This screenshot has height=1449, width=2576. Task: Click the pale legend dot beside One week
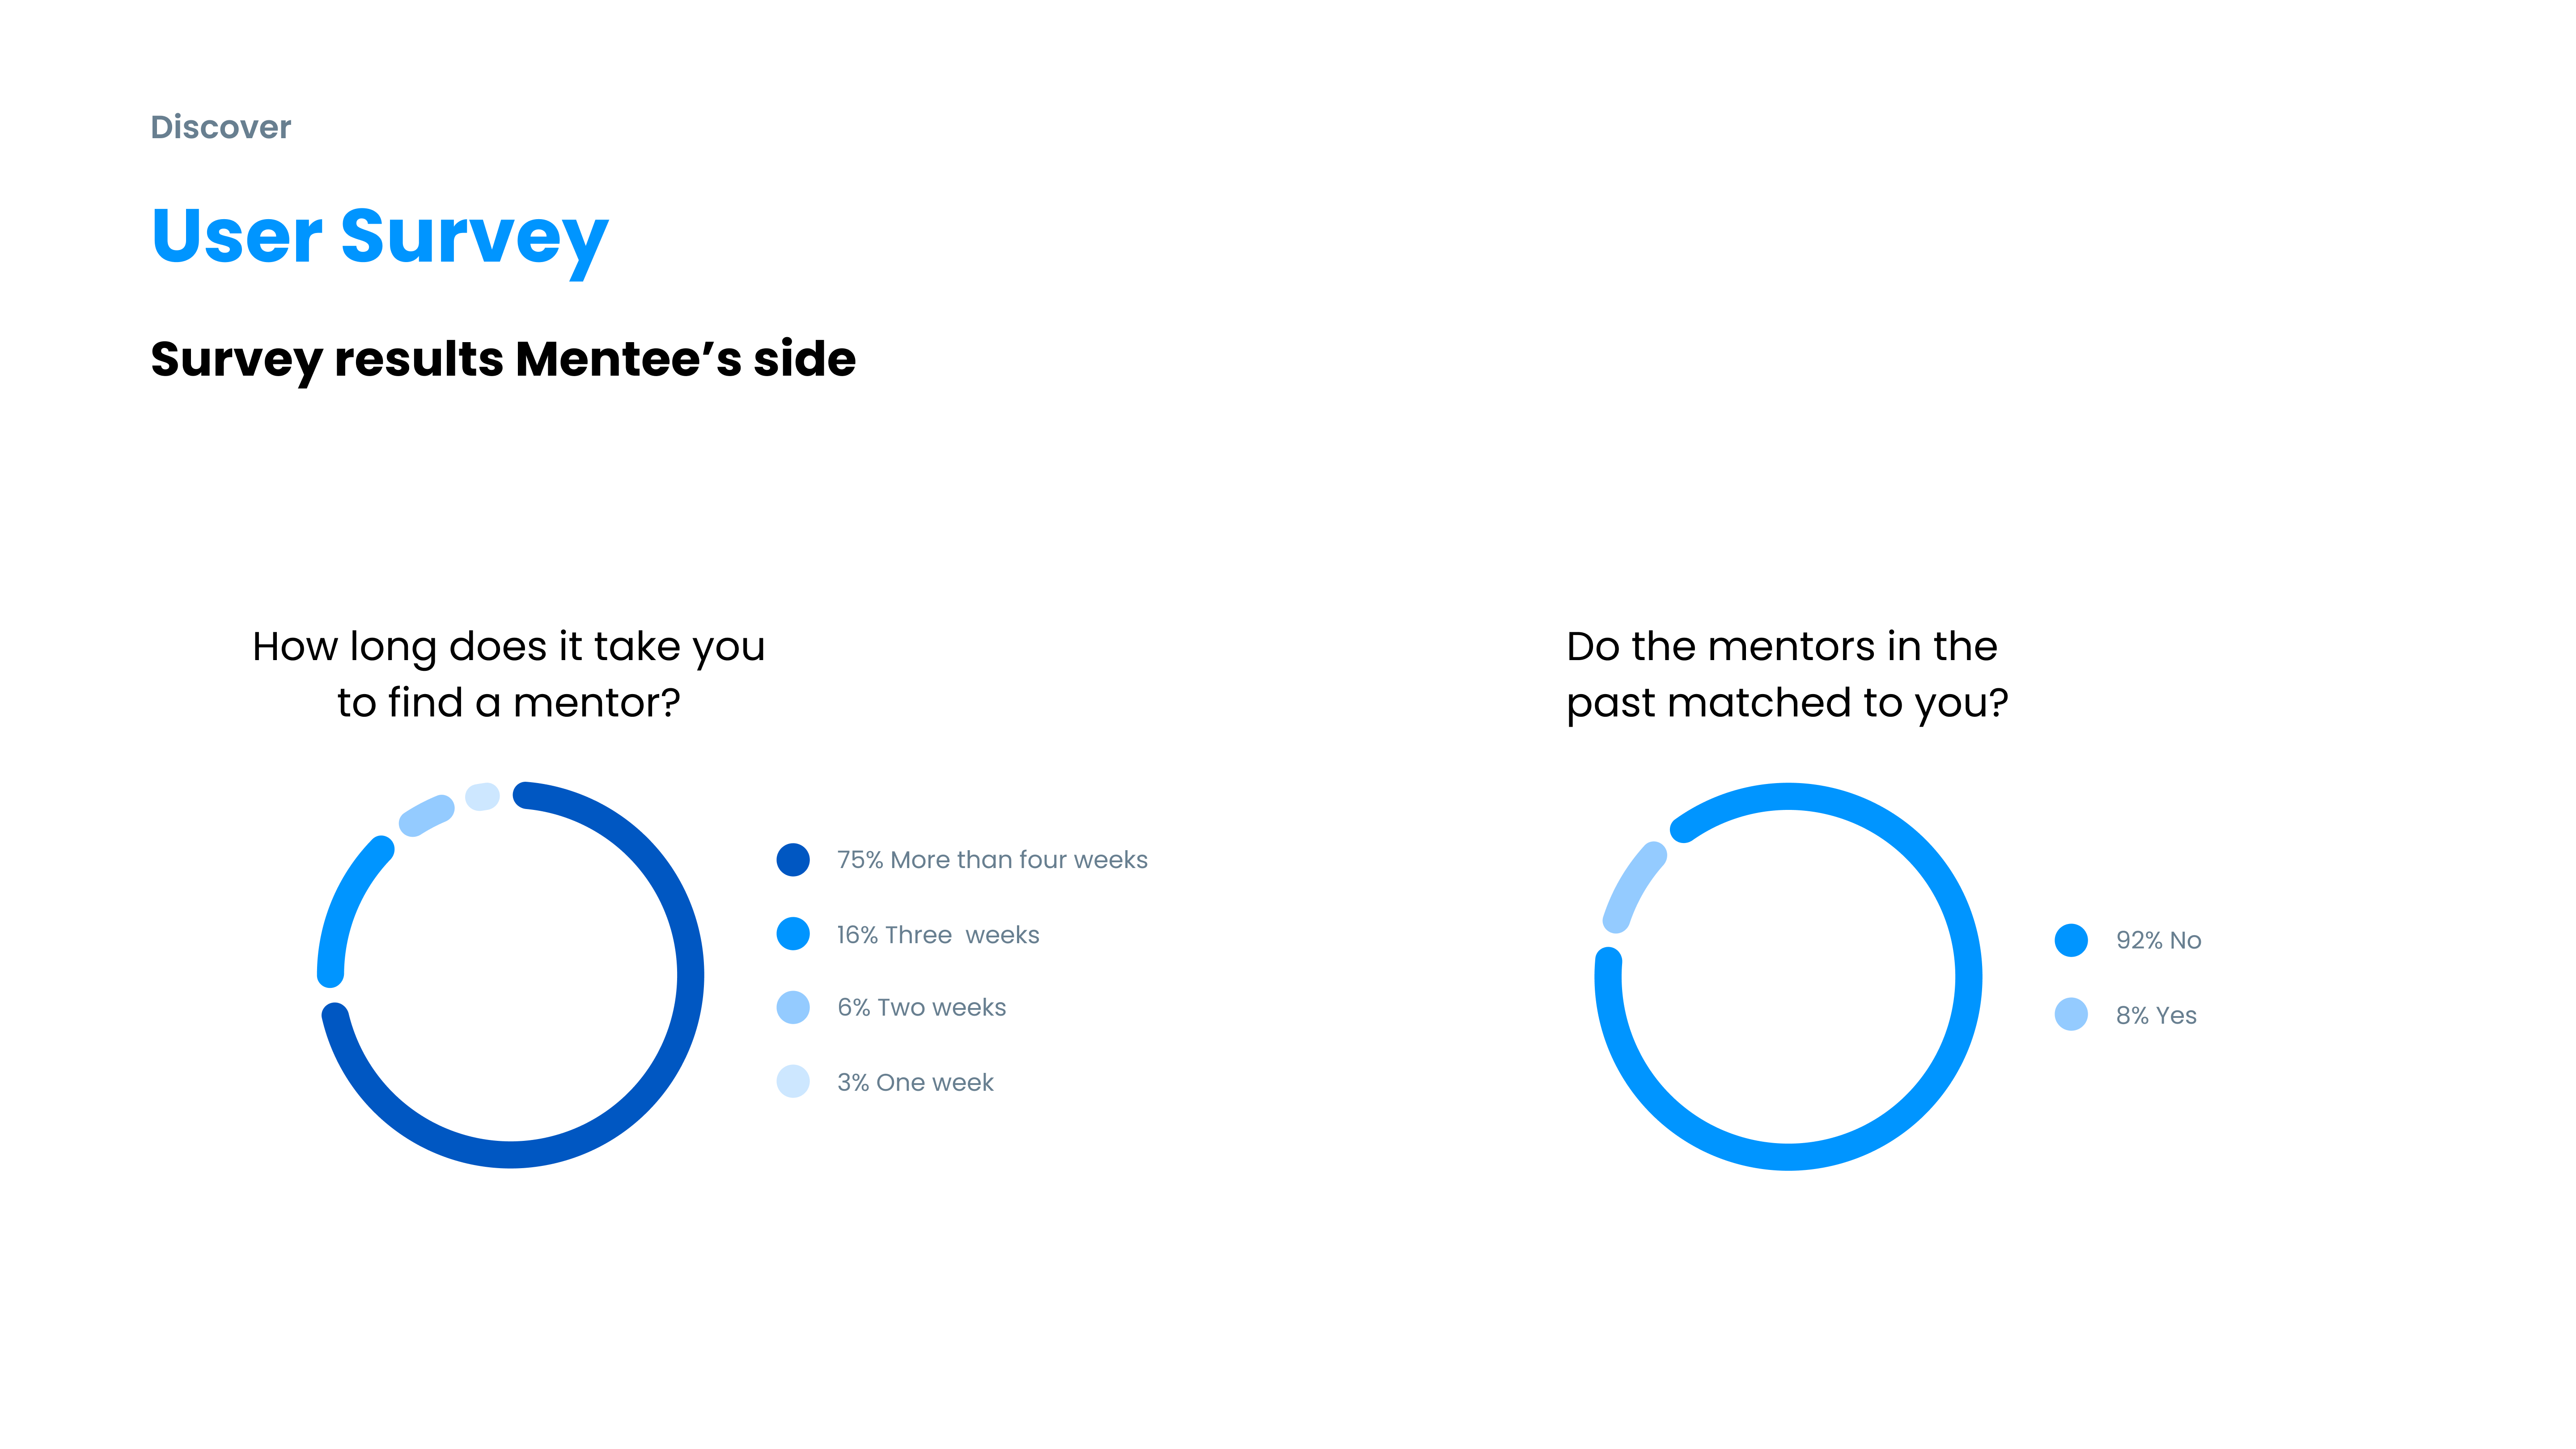pyautogui.click(x=793, y=1081)
